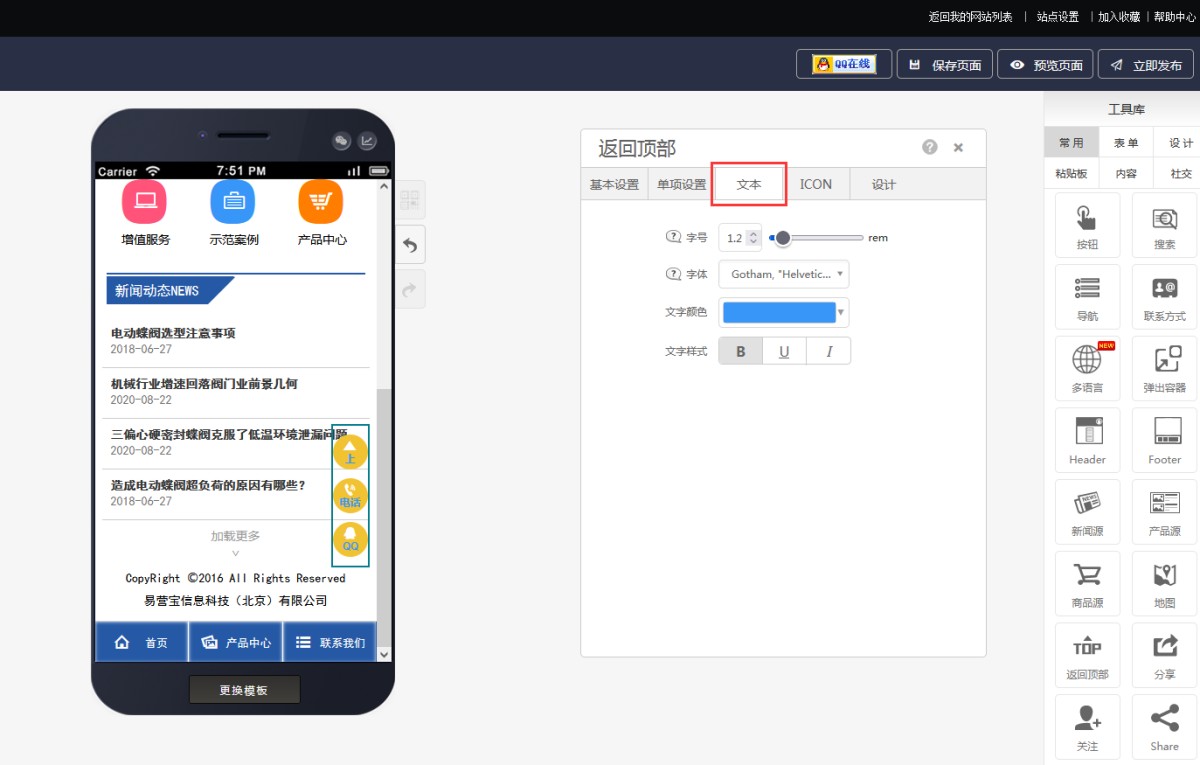Tap 增值服务 icon in phone preview
This screenshot has width=1200, height=765.
(145, 201)
